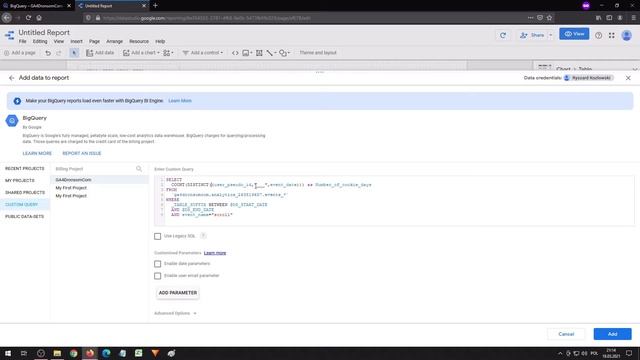
Task: Open a new browser tab
Action: 155,6
